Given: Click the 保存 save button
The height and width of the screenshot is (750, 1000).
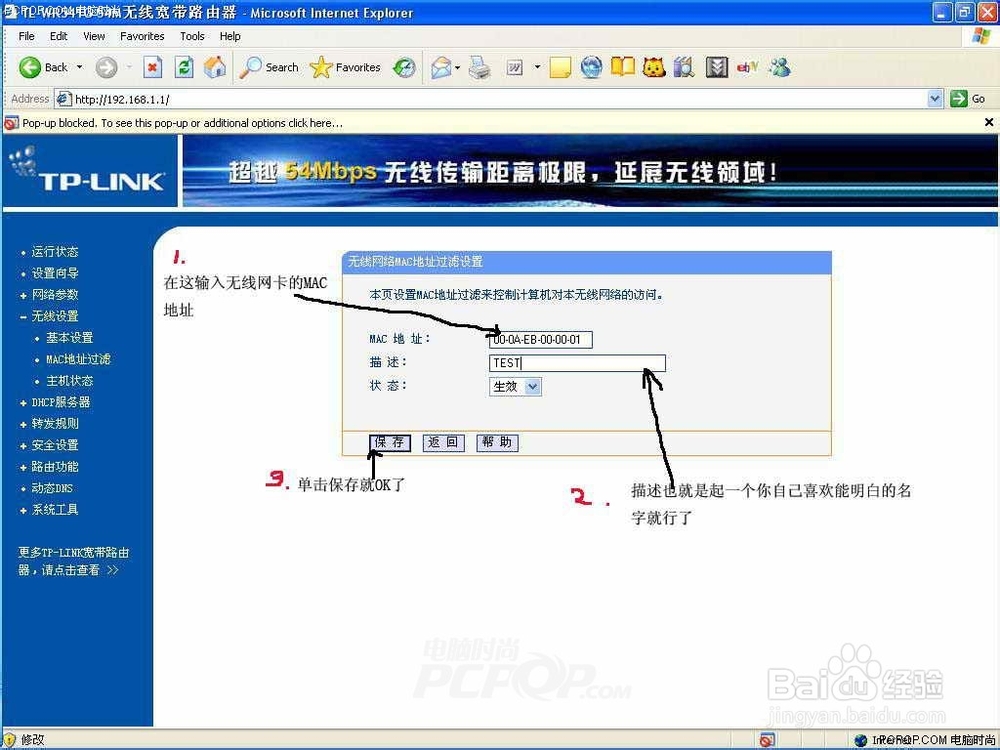Looking at the screenshot, I should (390, 442).
